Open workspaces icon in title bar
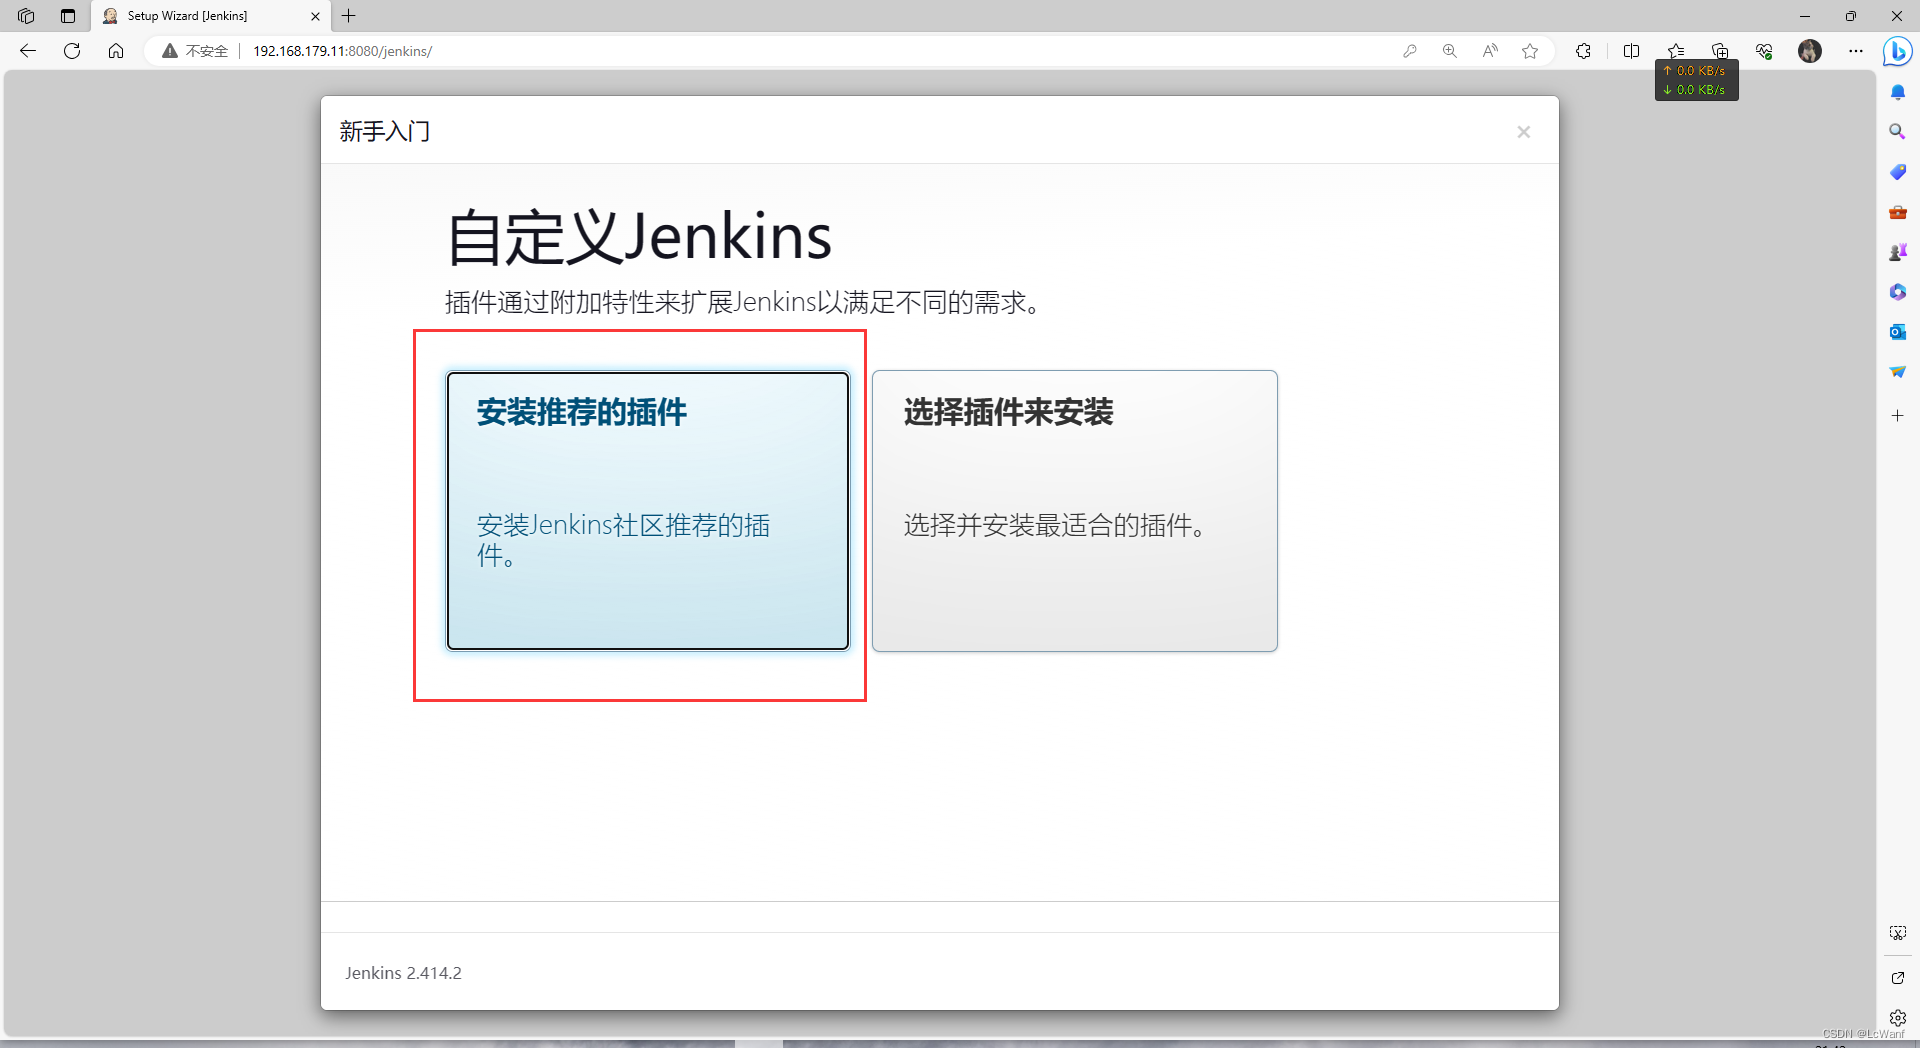The width and height of the screenshot is (1920, 1048). (26, 16)
